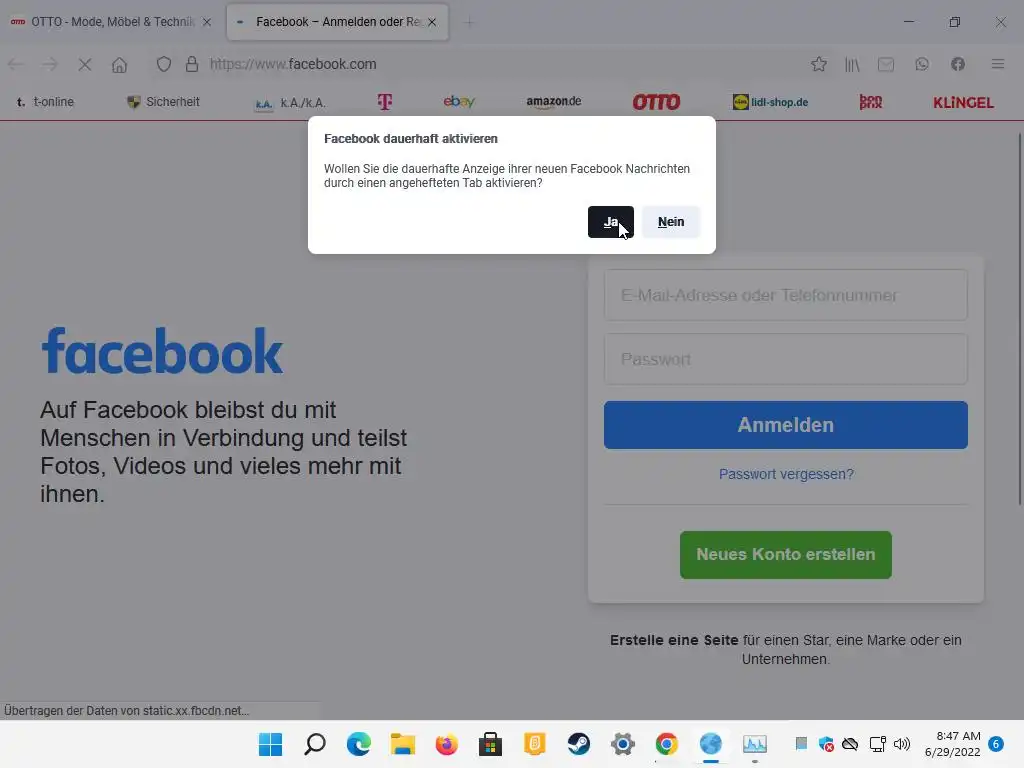Switch to the OTTO tab
The height and width of the screenshot is (768, 1024).
(111, 22)
